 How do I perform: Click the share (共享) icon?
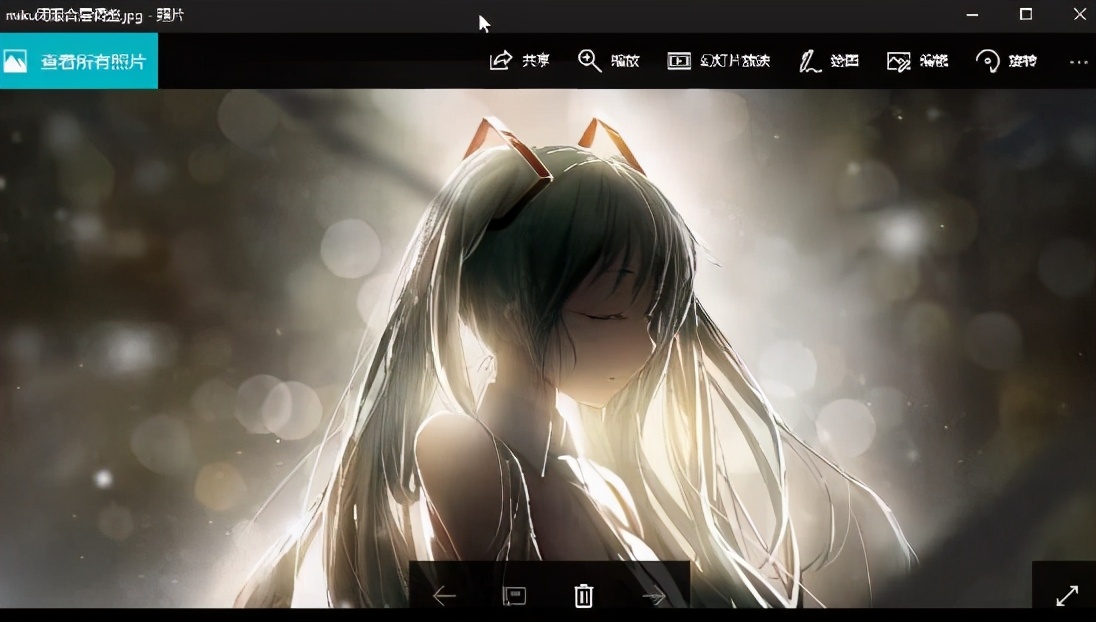coord(501,61)
